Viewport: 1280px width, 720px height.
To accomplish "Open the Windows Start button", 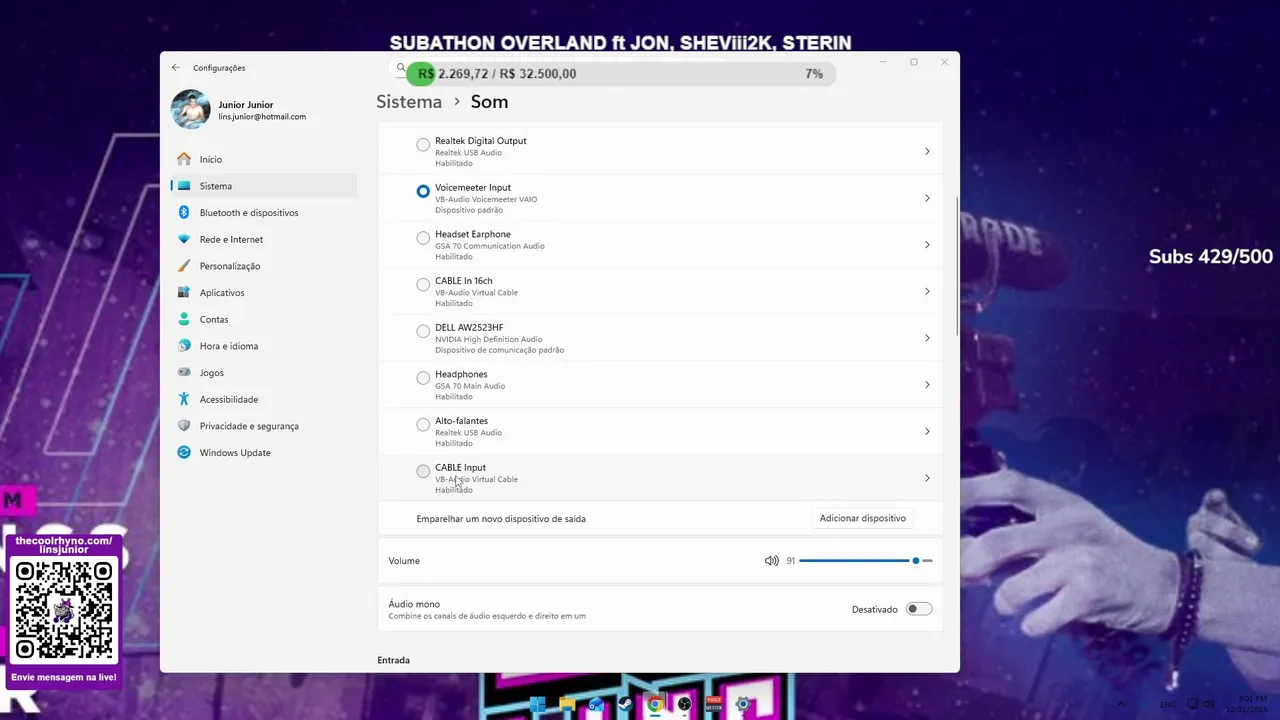I will pos(538,704).
